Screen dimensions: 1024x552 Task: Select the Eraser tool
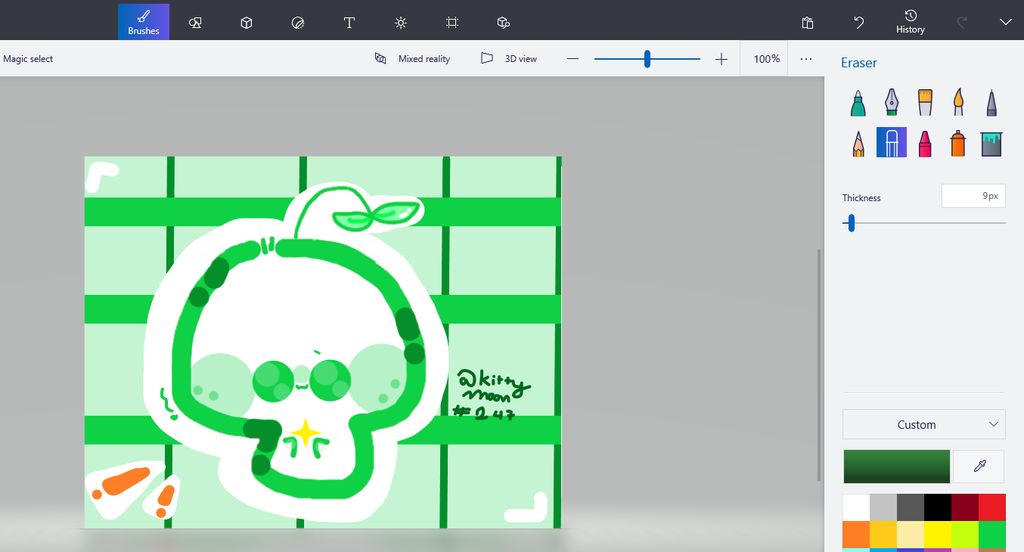[x=891, y=142]
